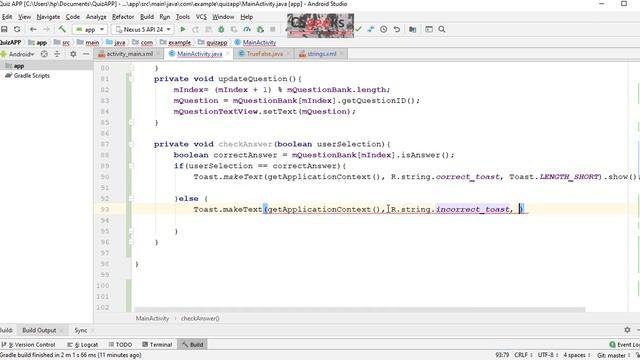Viewport: 640px width, 360px height.
Task: Open the Build menu
Action: click(x=147, y=17)
